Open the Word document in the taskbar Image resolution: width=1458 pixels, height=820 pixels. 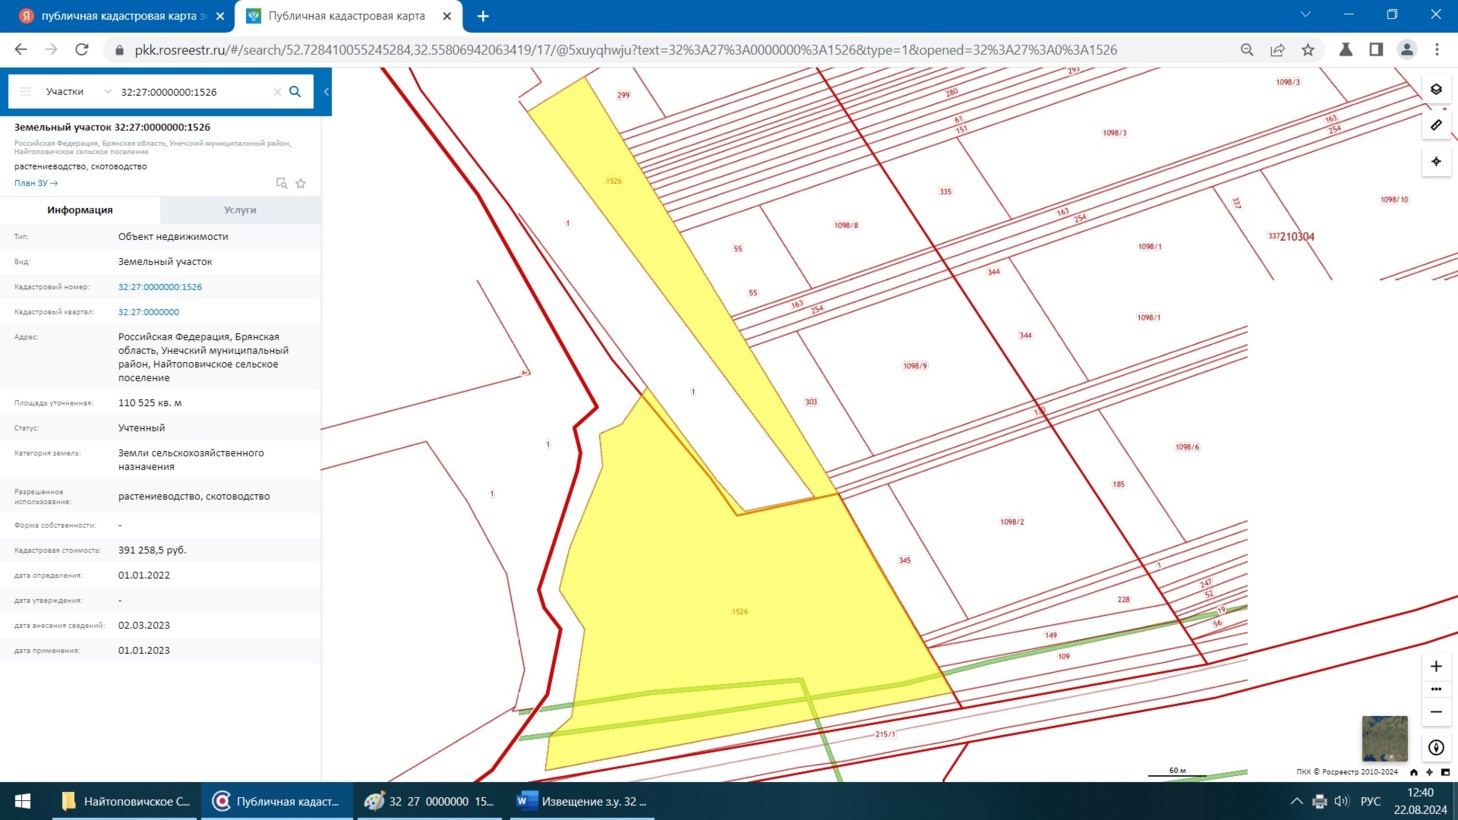(x=582, y=801)
